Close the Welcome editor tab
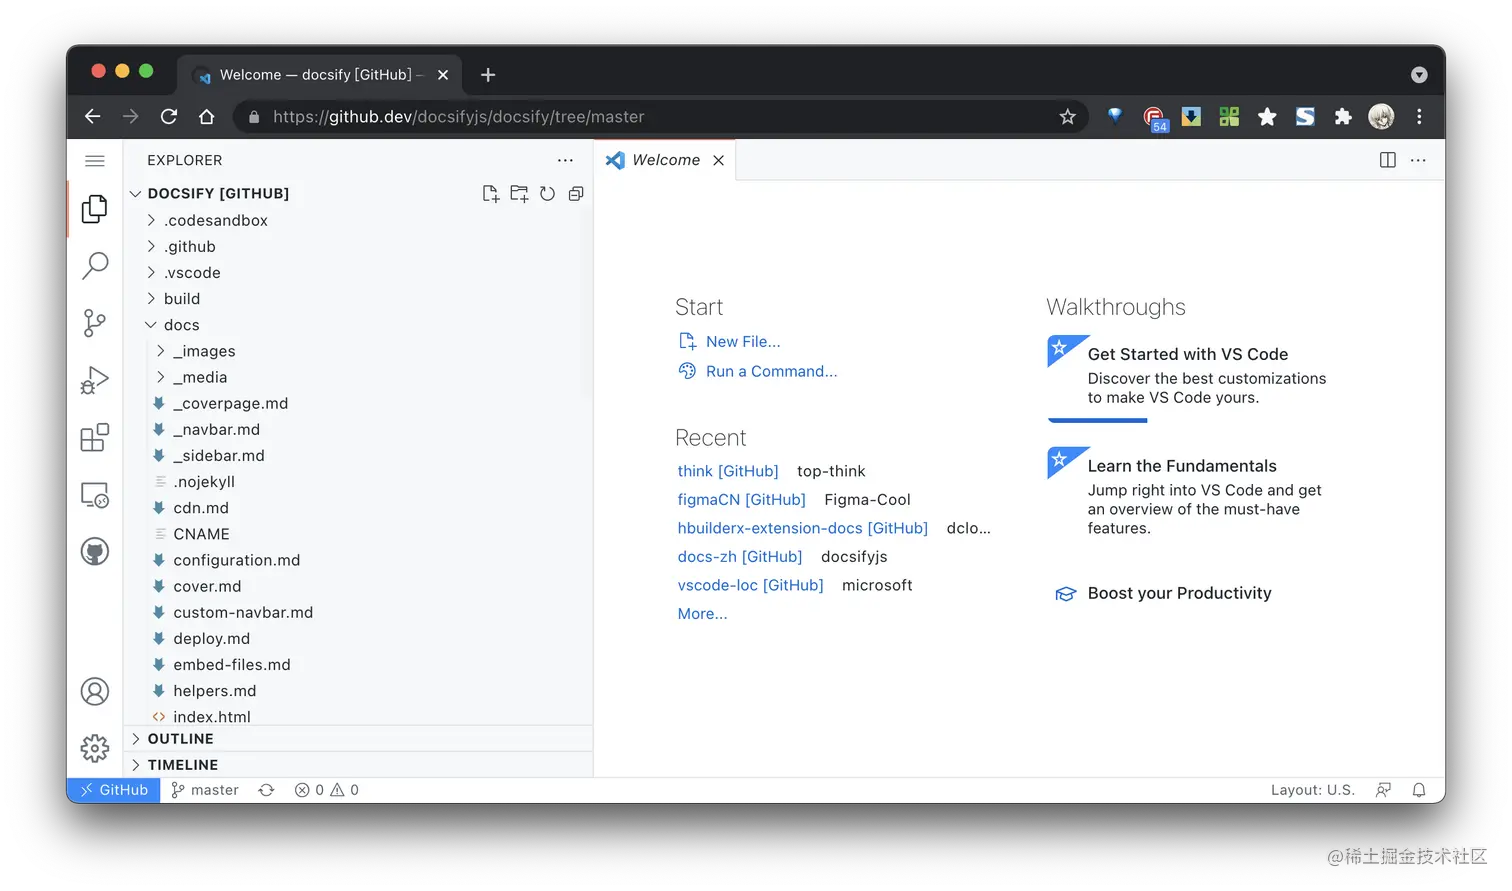The image size is (1512, 891). [x=718, y=160]
